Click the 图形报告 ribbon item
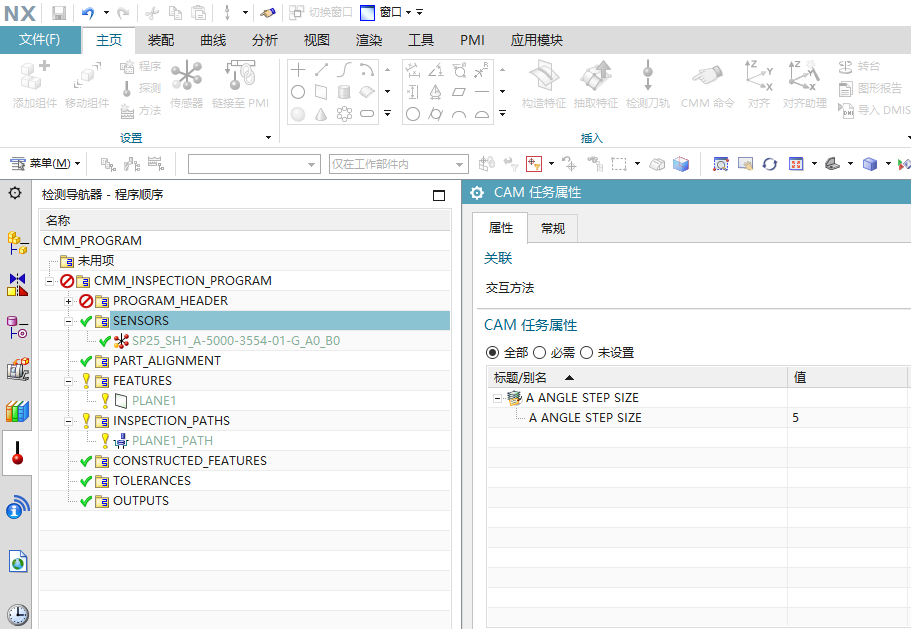 tap(870, 88)
